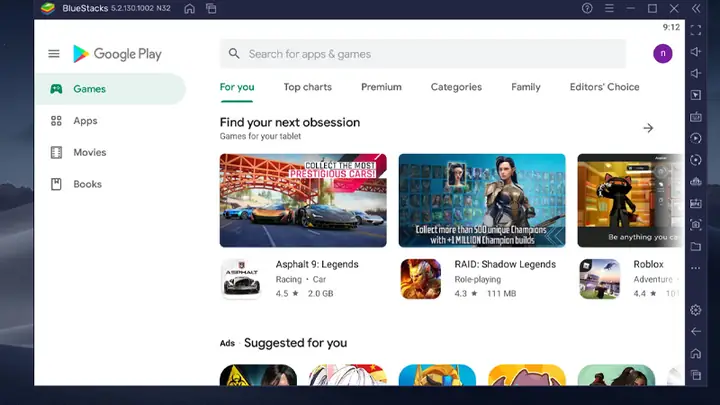Image resolution: width=720 pixels, height=405 pixels.
Task: Open BlueStacks help question mark icon
Action: pos(587,8)
